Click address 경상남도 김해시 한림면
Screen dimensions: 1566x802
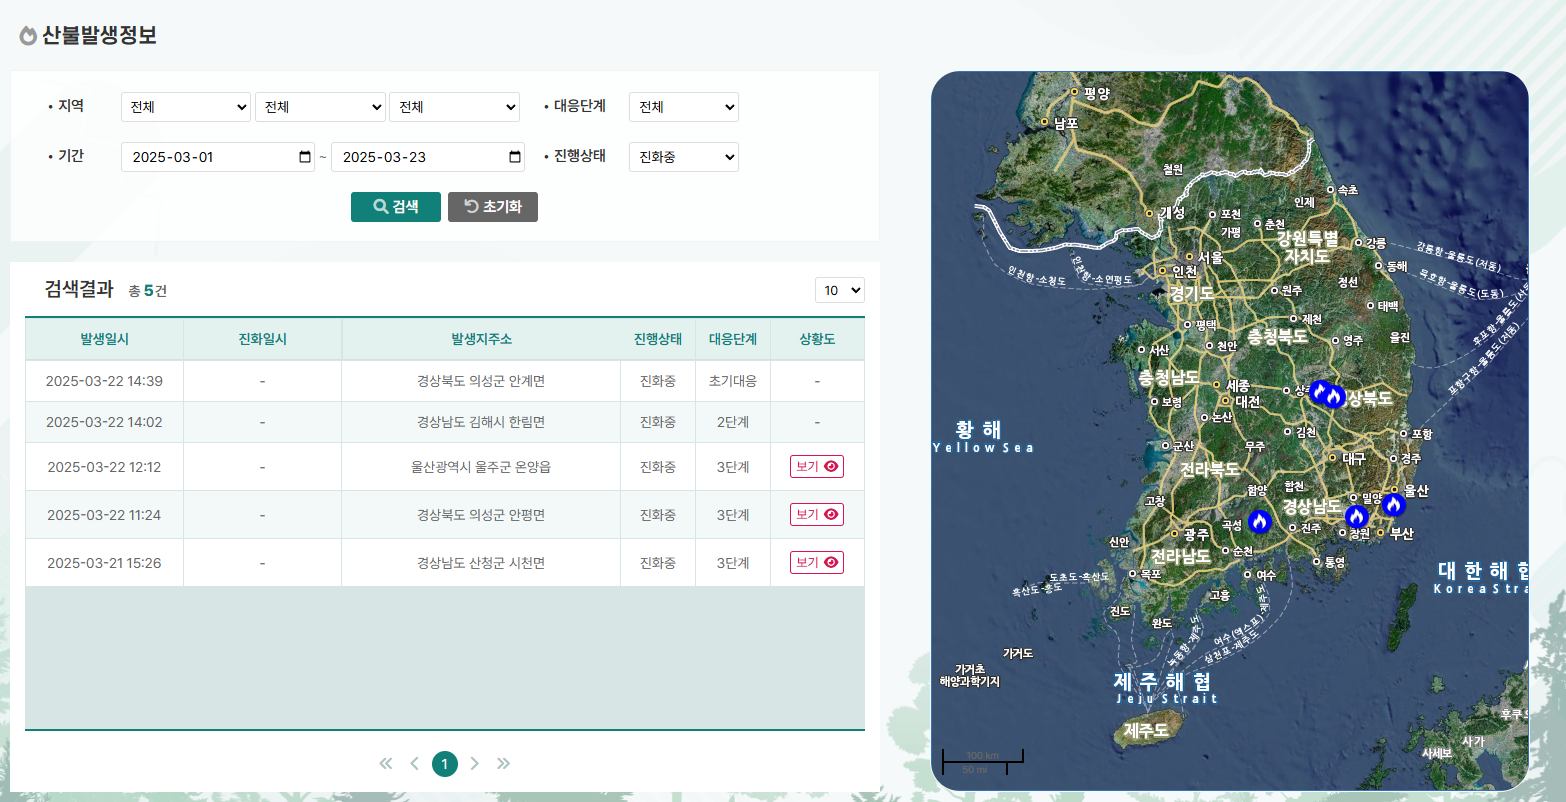click(481, 422)
